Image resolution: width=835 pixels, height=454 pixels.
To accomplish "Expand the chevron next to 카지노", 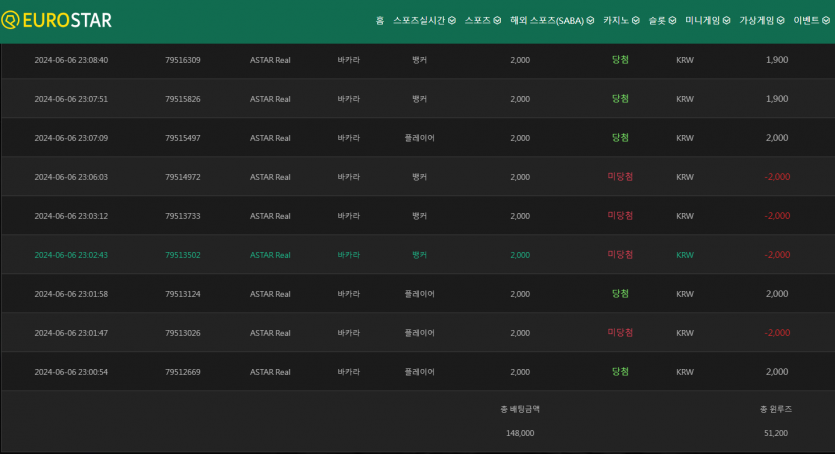I will click(x=635, y=20).
